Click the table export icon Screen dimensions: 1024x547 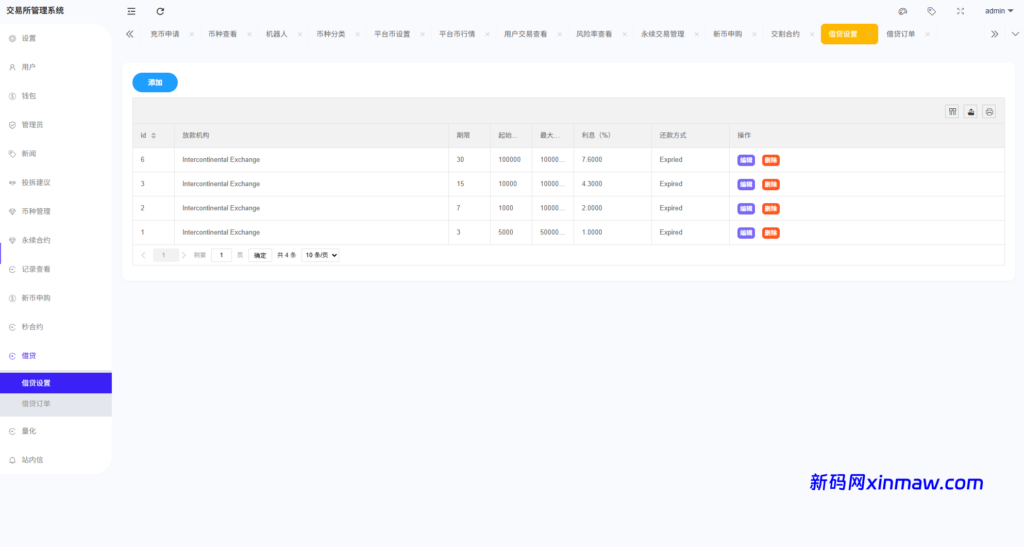click(x=970, y=112)
